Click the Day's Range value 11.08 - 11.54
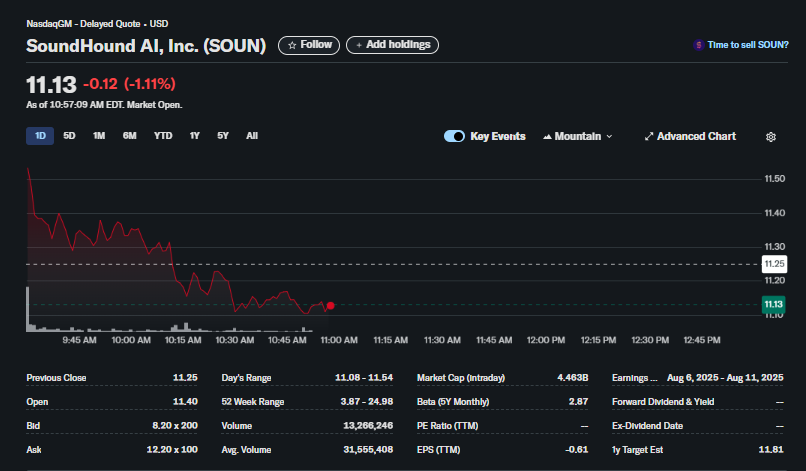 [364, 378]
